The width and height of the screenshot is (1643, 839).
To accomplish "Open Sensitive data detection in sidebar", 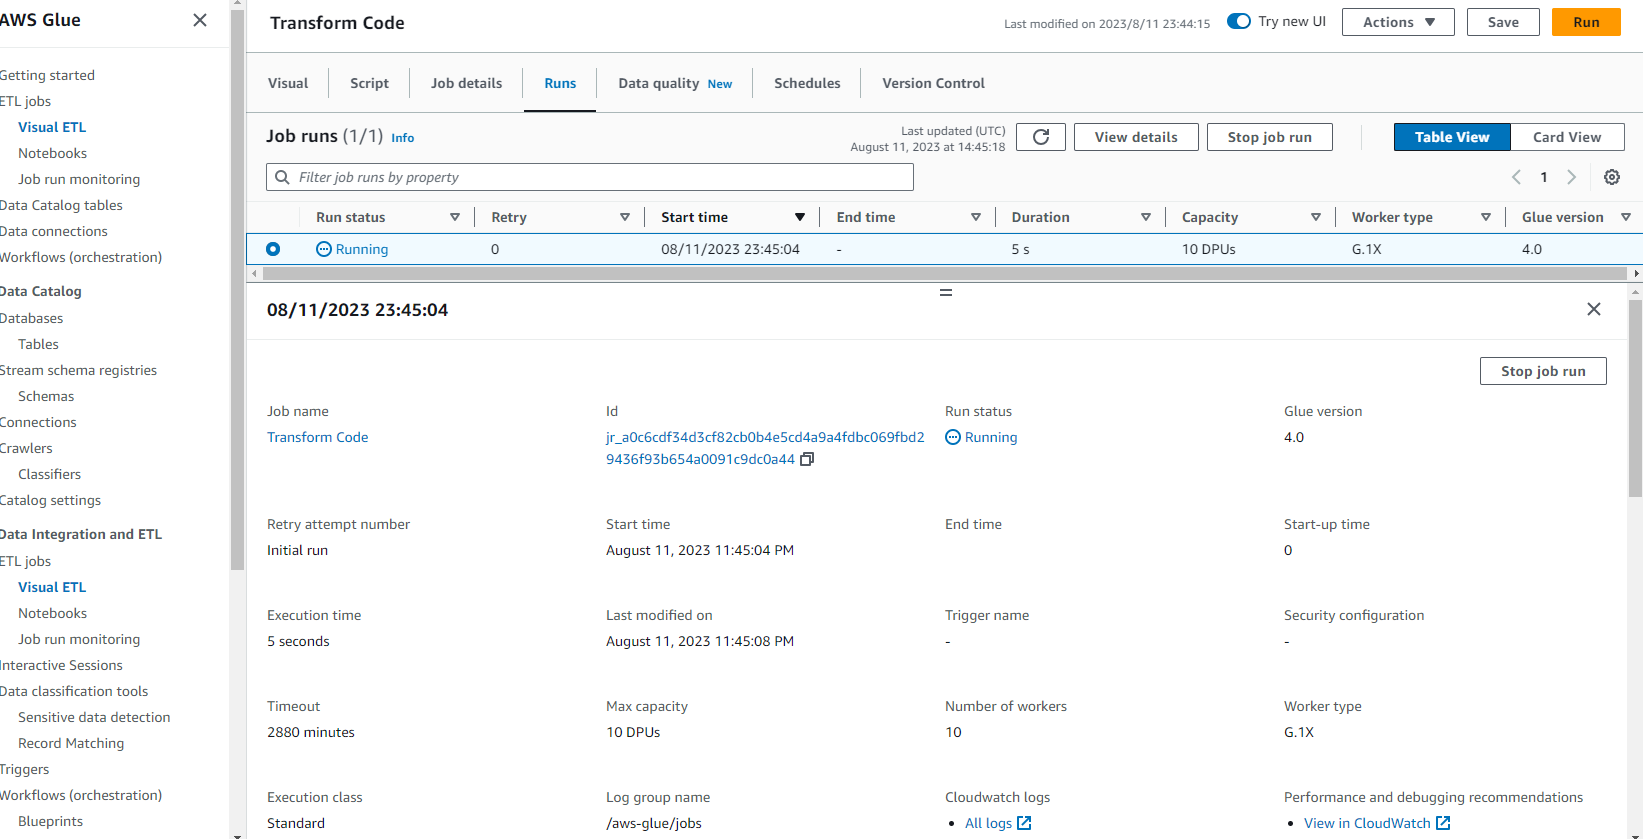I will pos(94,717).
